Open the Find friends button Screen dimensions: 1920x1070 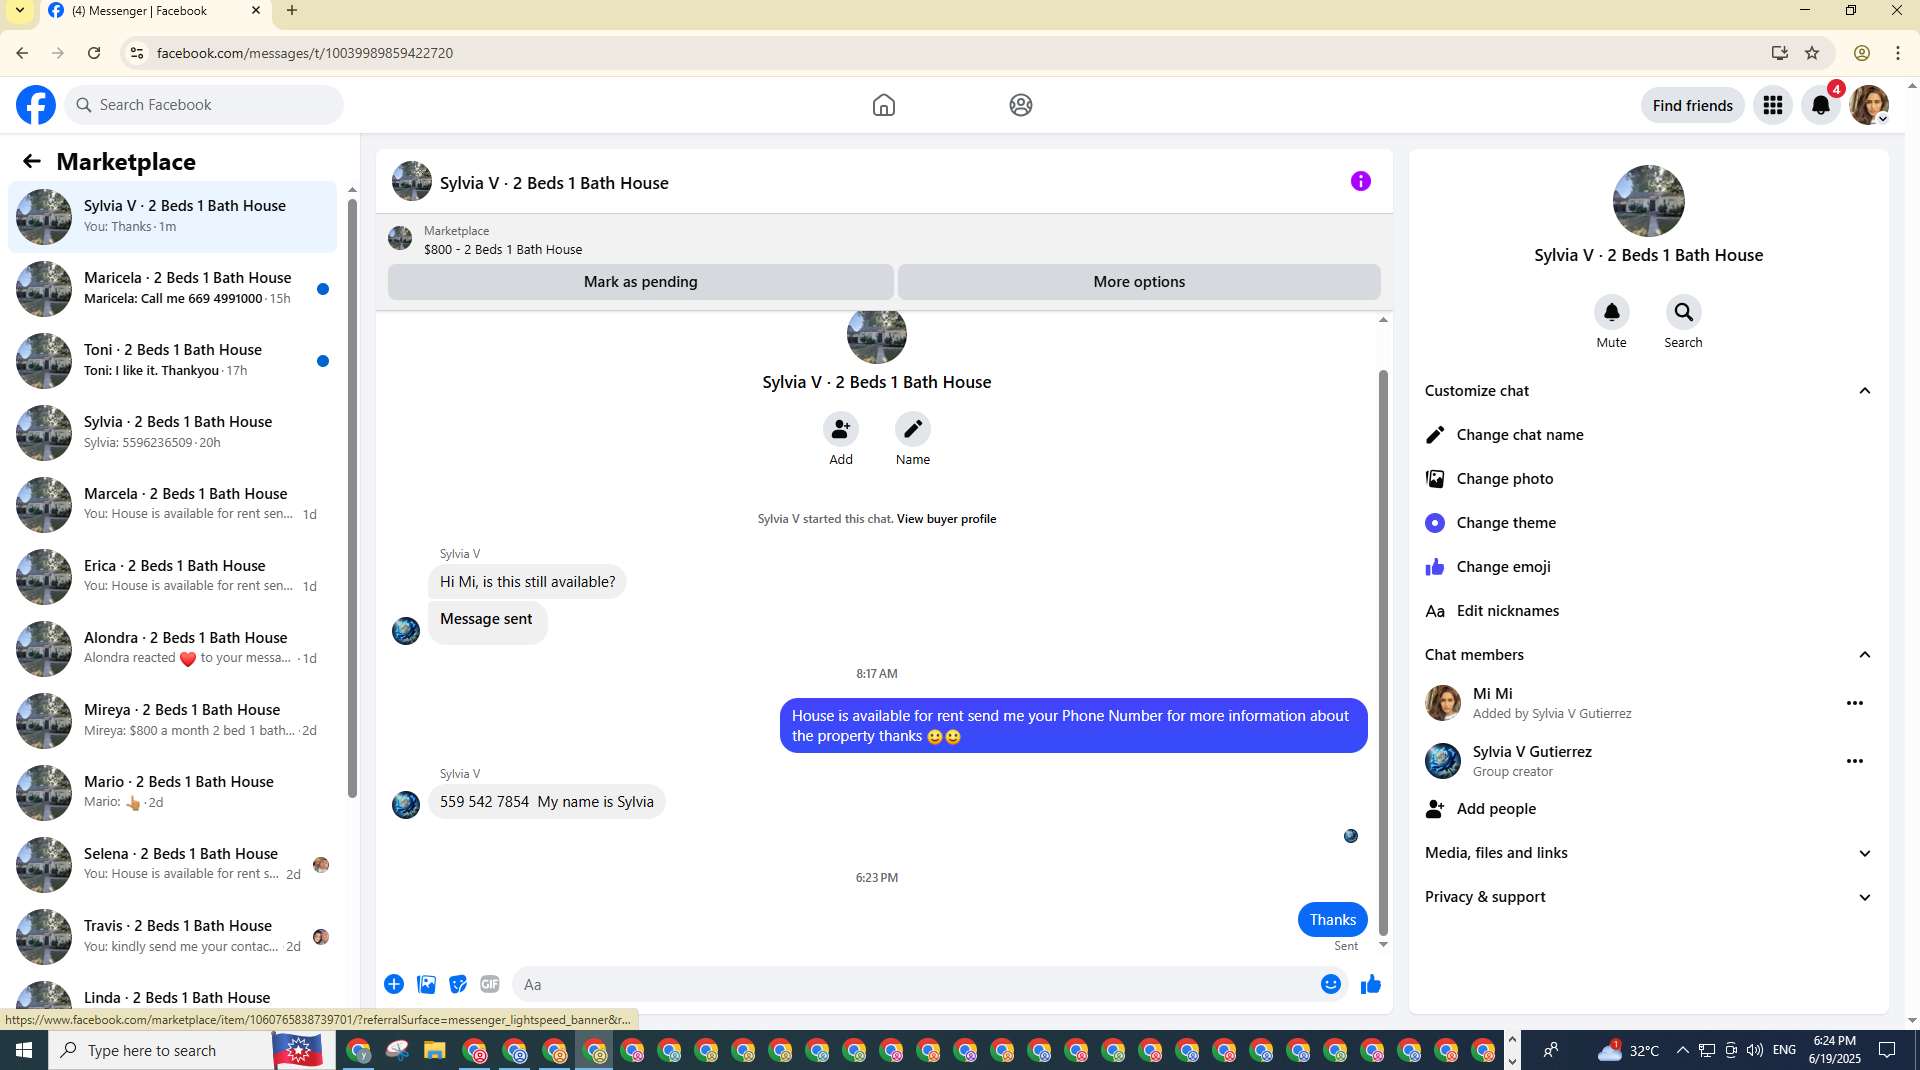[x=1693, y=105]
